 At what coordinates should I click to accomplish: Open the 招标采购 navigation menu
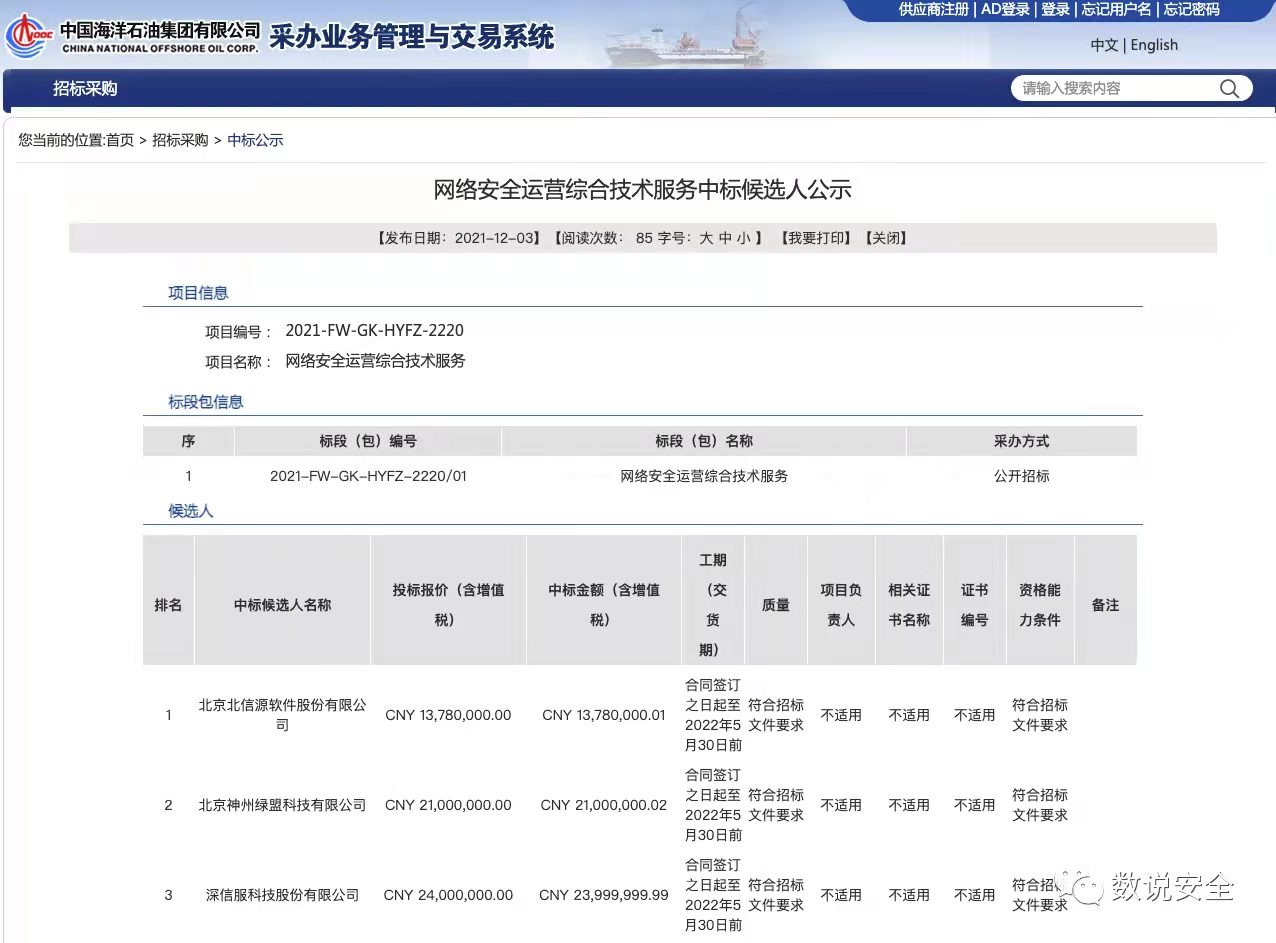click(85, 89)
